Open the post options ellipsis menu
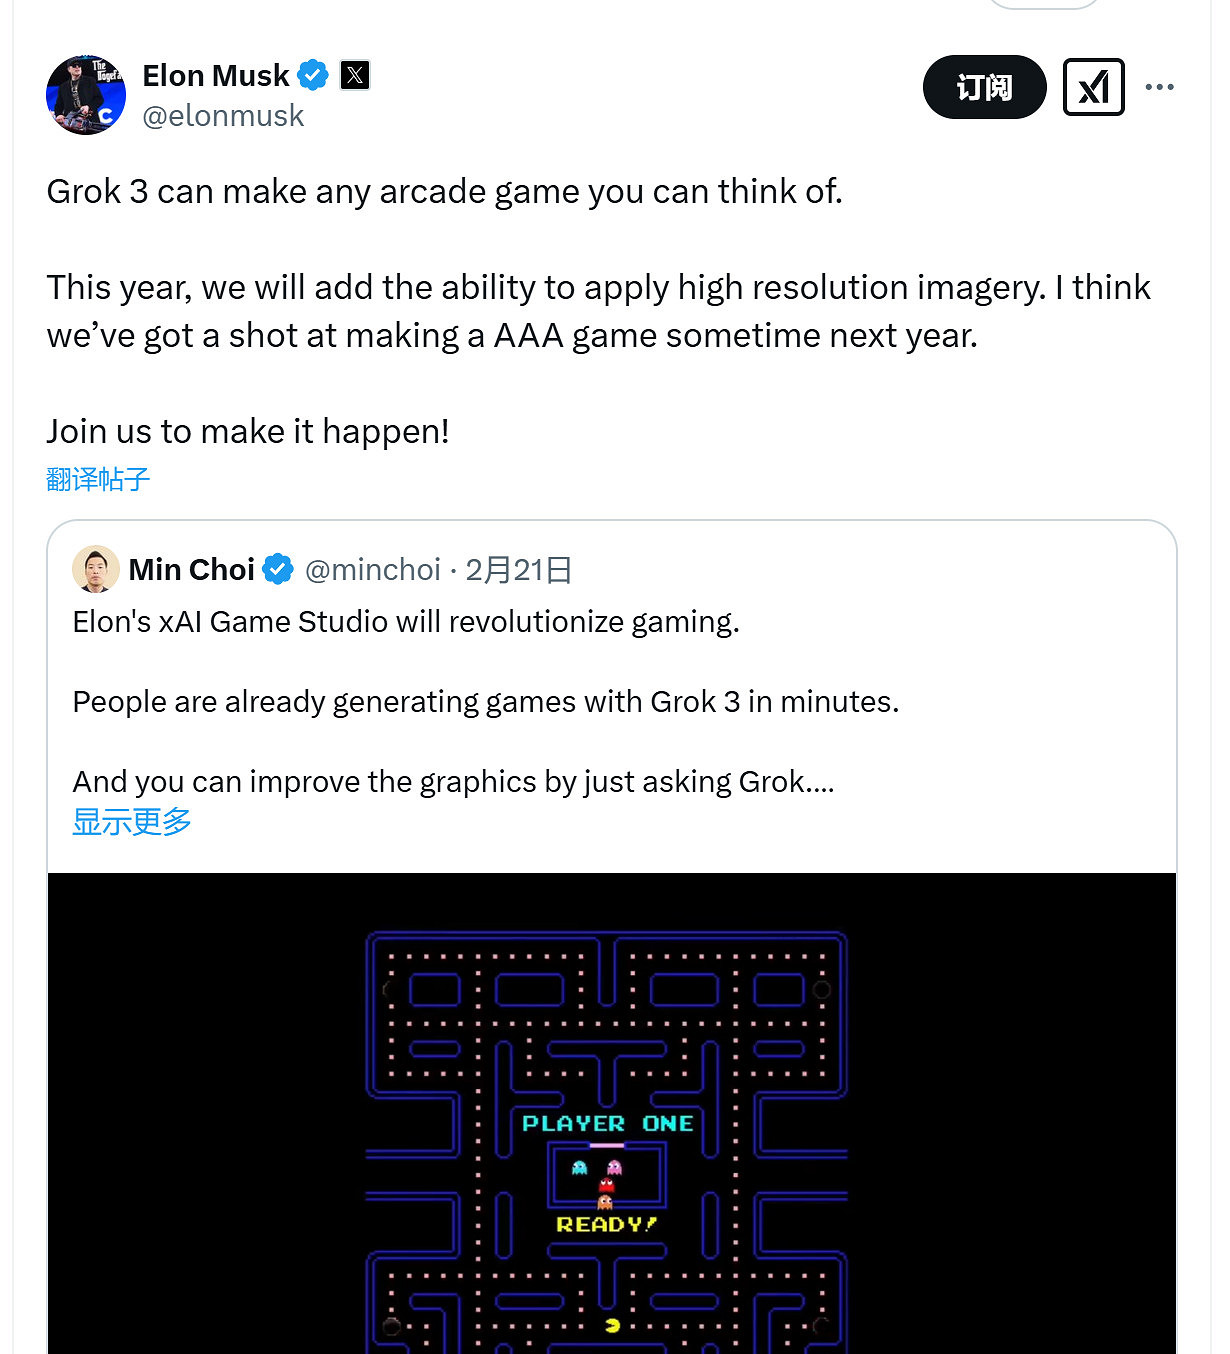Viewport: 1230px width, 1354px height. (1159, 87)
